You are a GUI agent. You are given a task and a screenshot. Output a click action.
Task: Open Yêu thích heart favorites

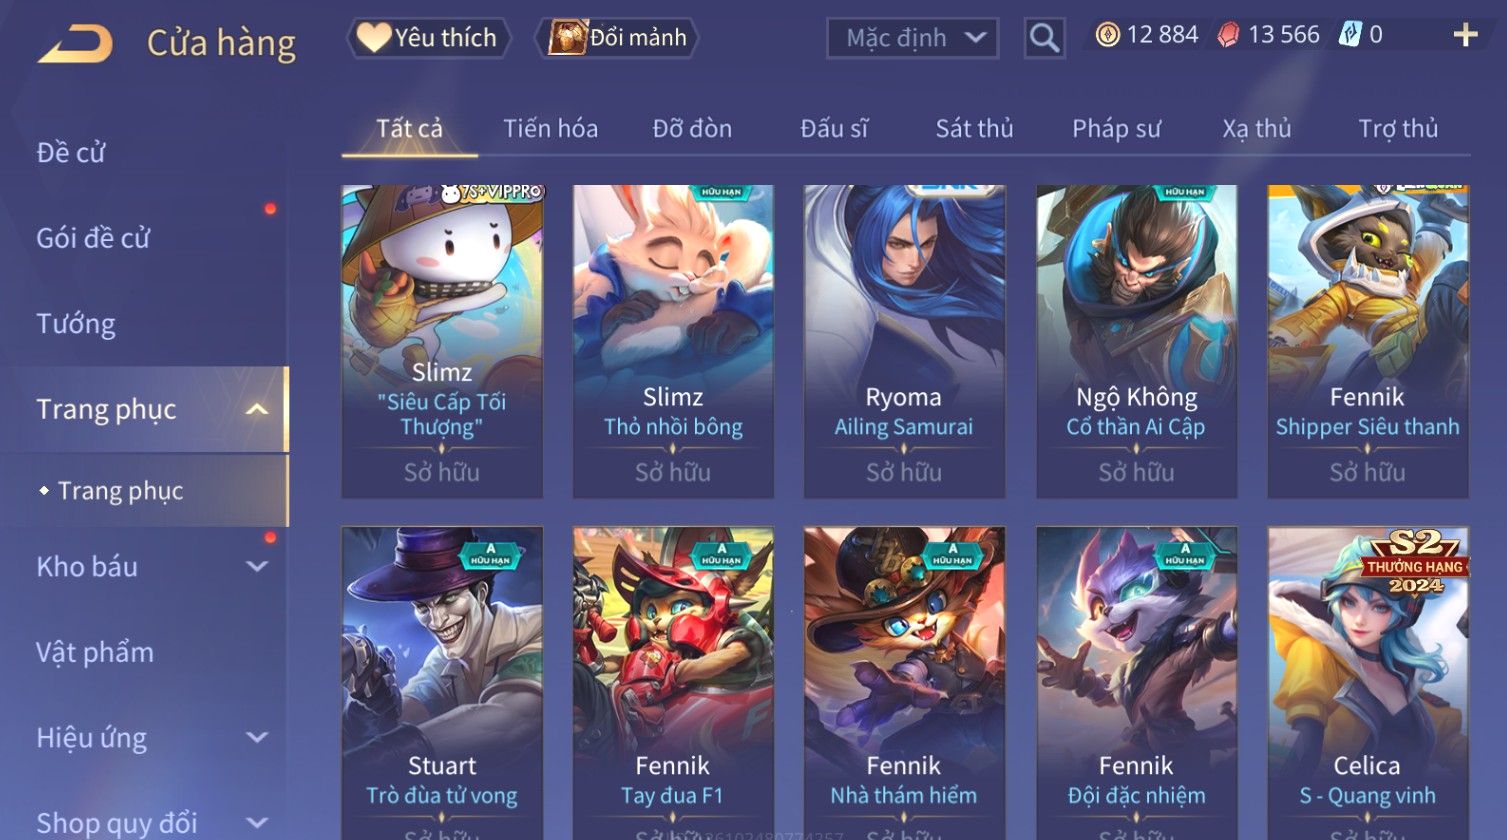click(428, 38)
